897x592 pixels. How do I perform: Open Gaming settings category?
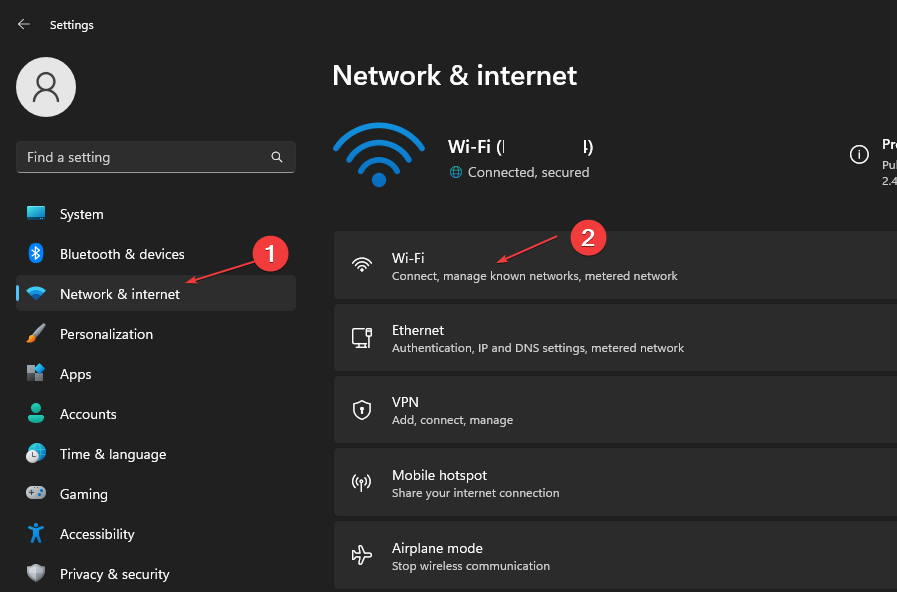[84, 494]
